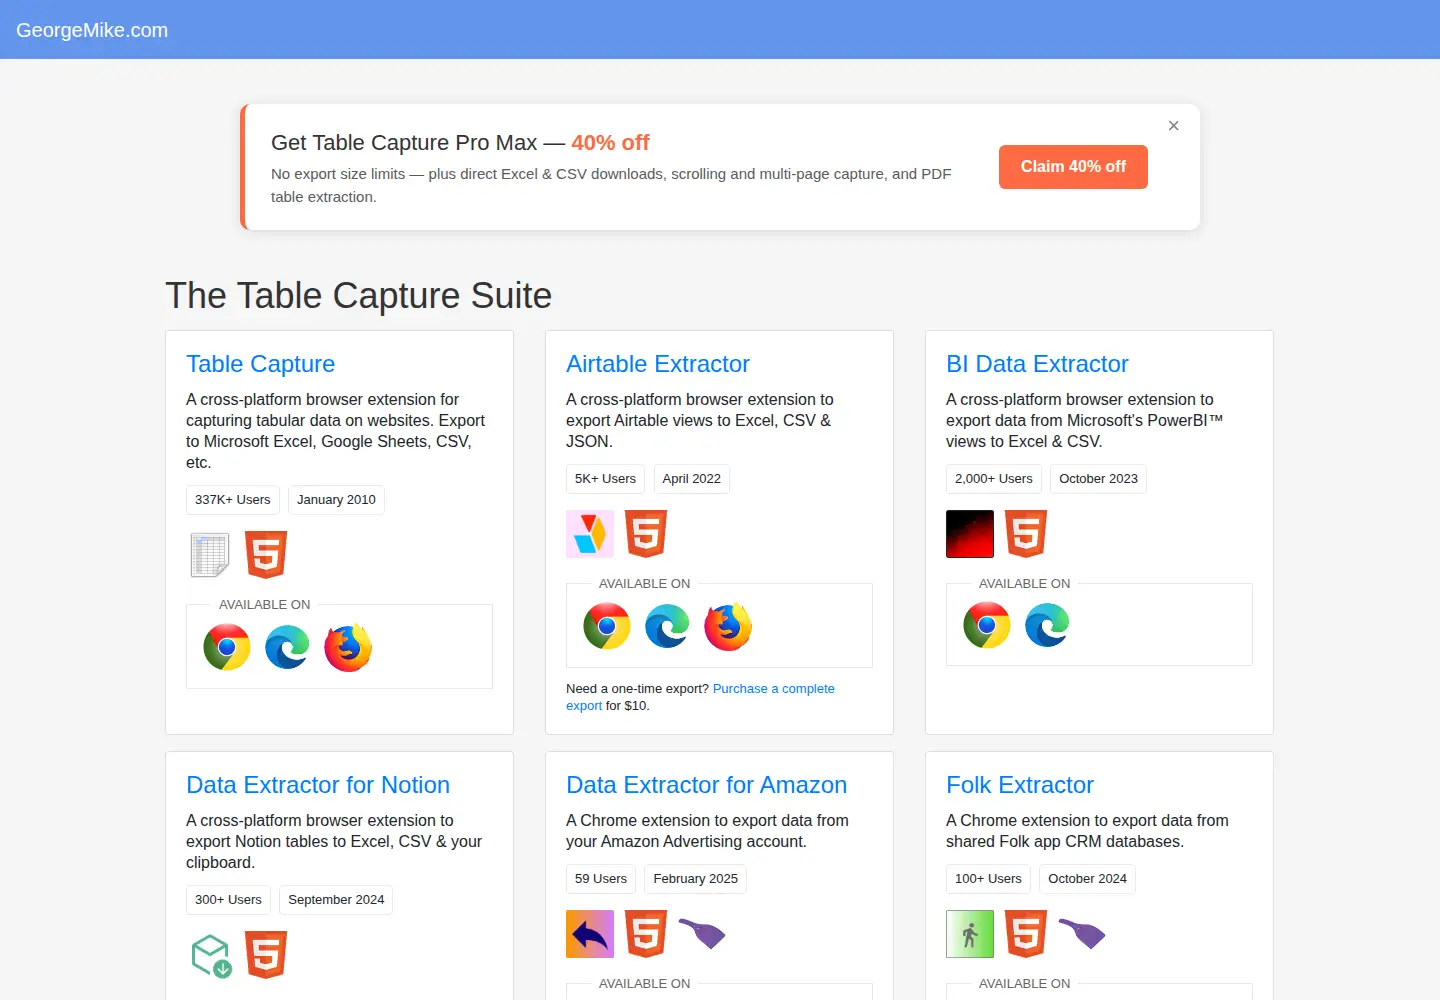This screenshot has height=1000, width=1440.
Task: Click the 300+ Users badge
Action: (x=228, y=900)
